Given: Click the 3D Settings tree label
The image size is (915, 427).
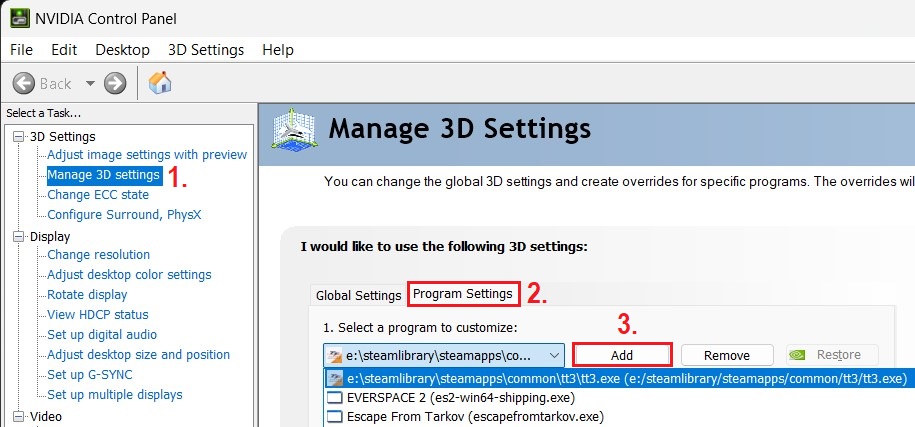Looking at the screenshot, I should (62, 136).
